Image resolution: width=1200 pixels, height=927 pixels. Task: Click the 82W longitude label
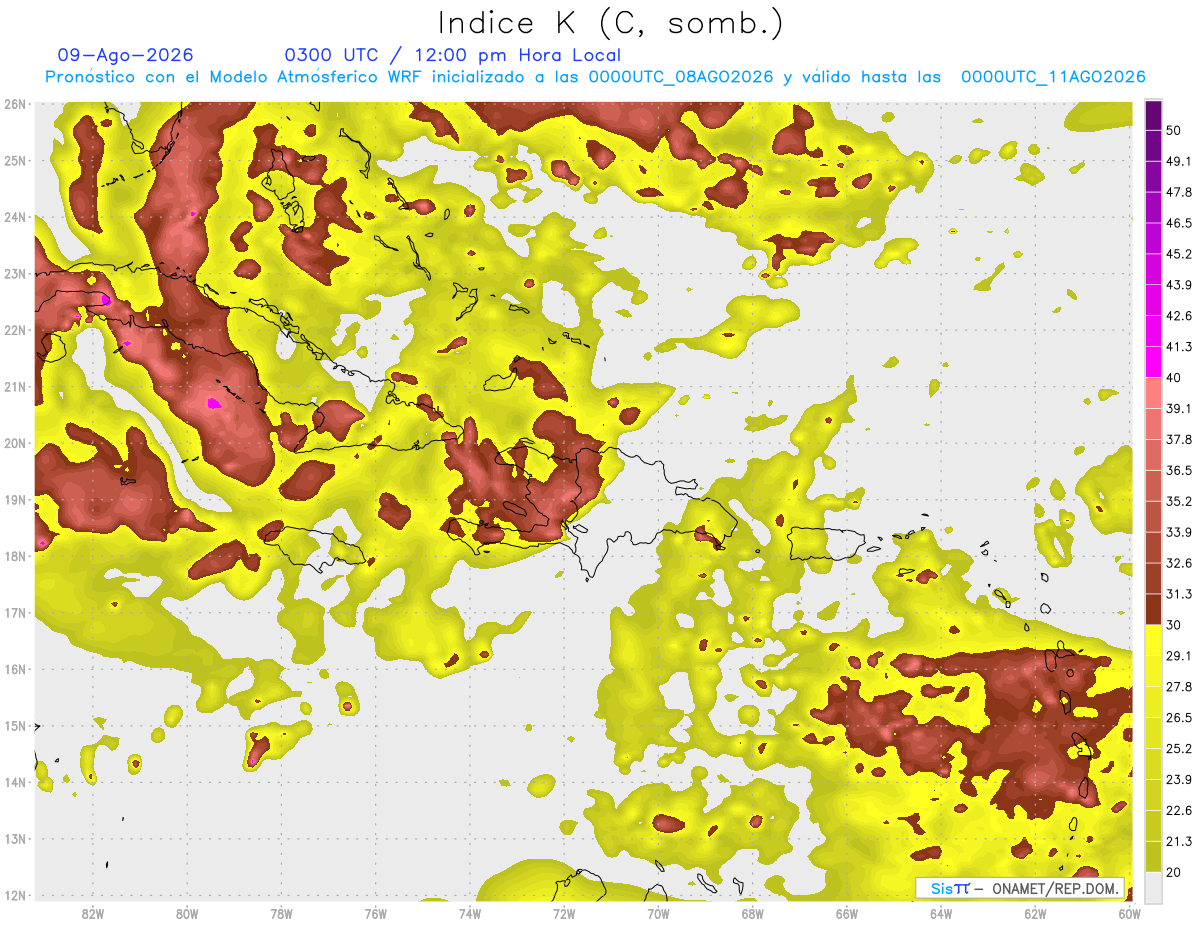point(93,914)
